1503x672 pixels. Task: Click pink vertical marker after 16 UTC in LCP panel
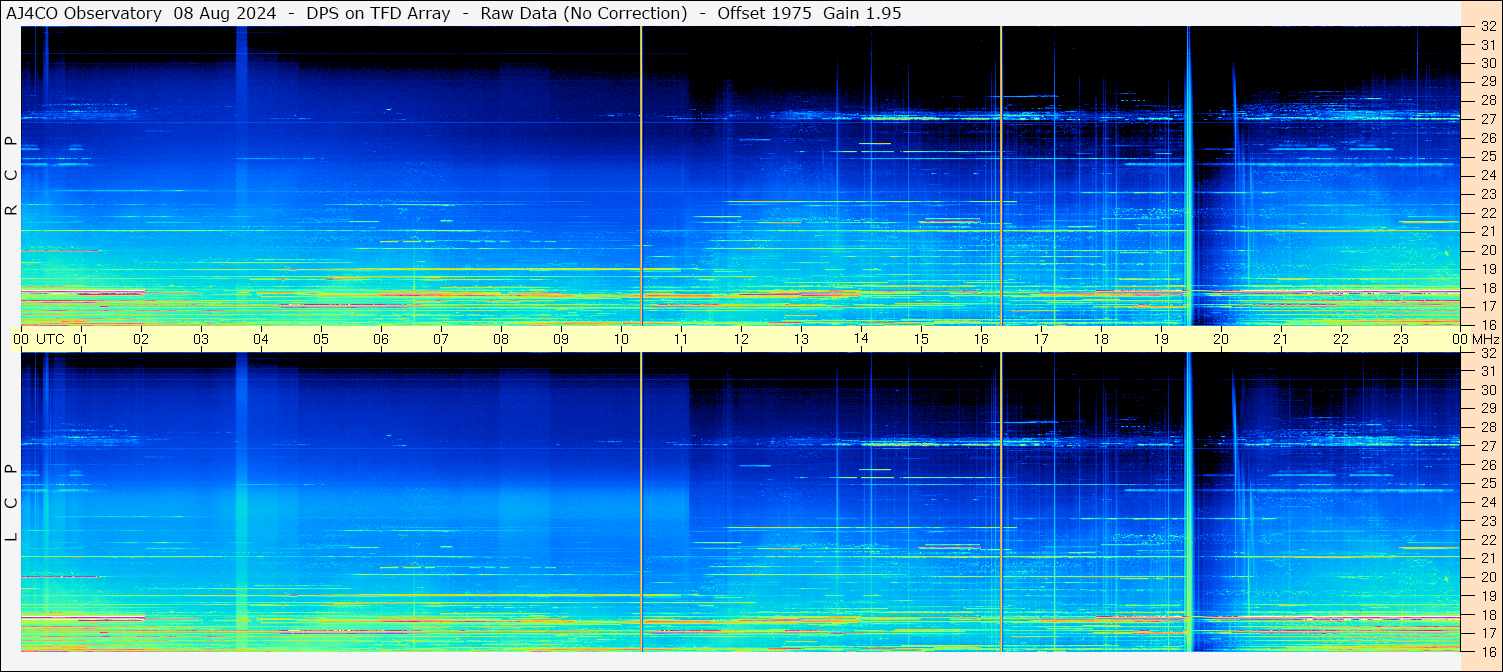(x=1001, y=502)
